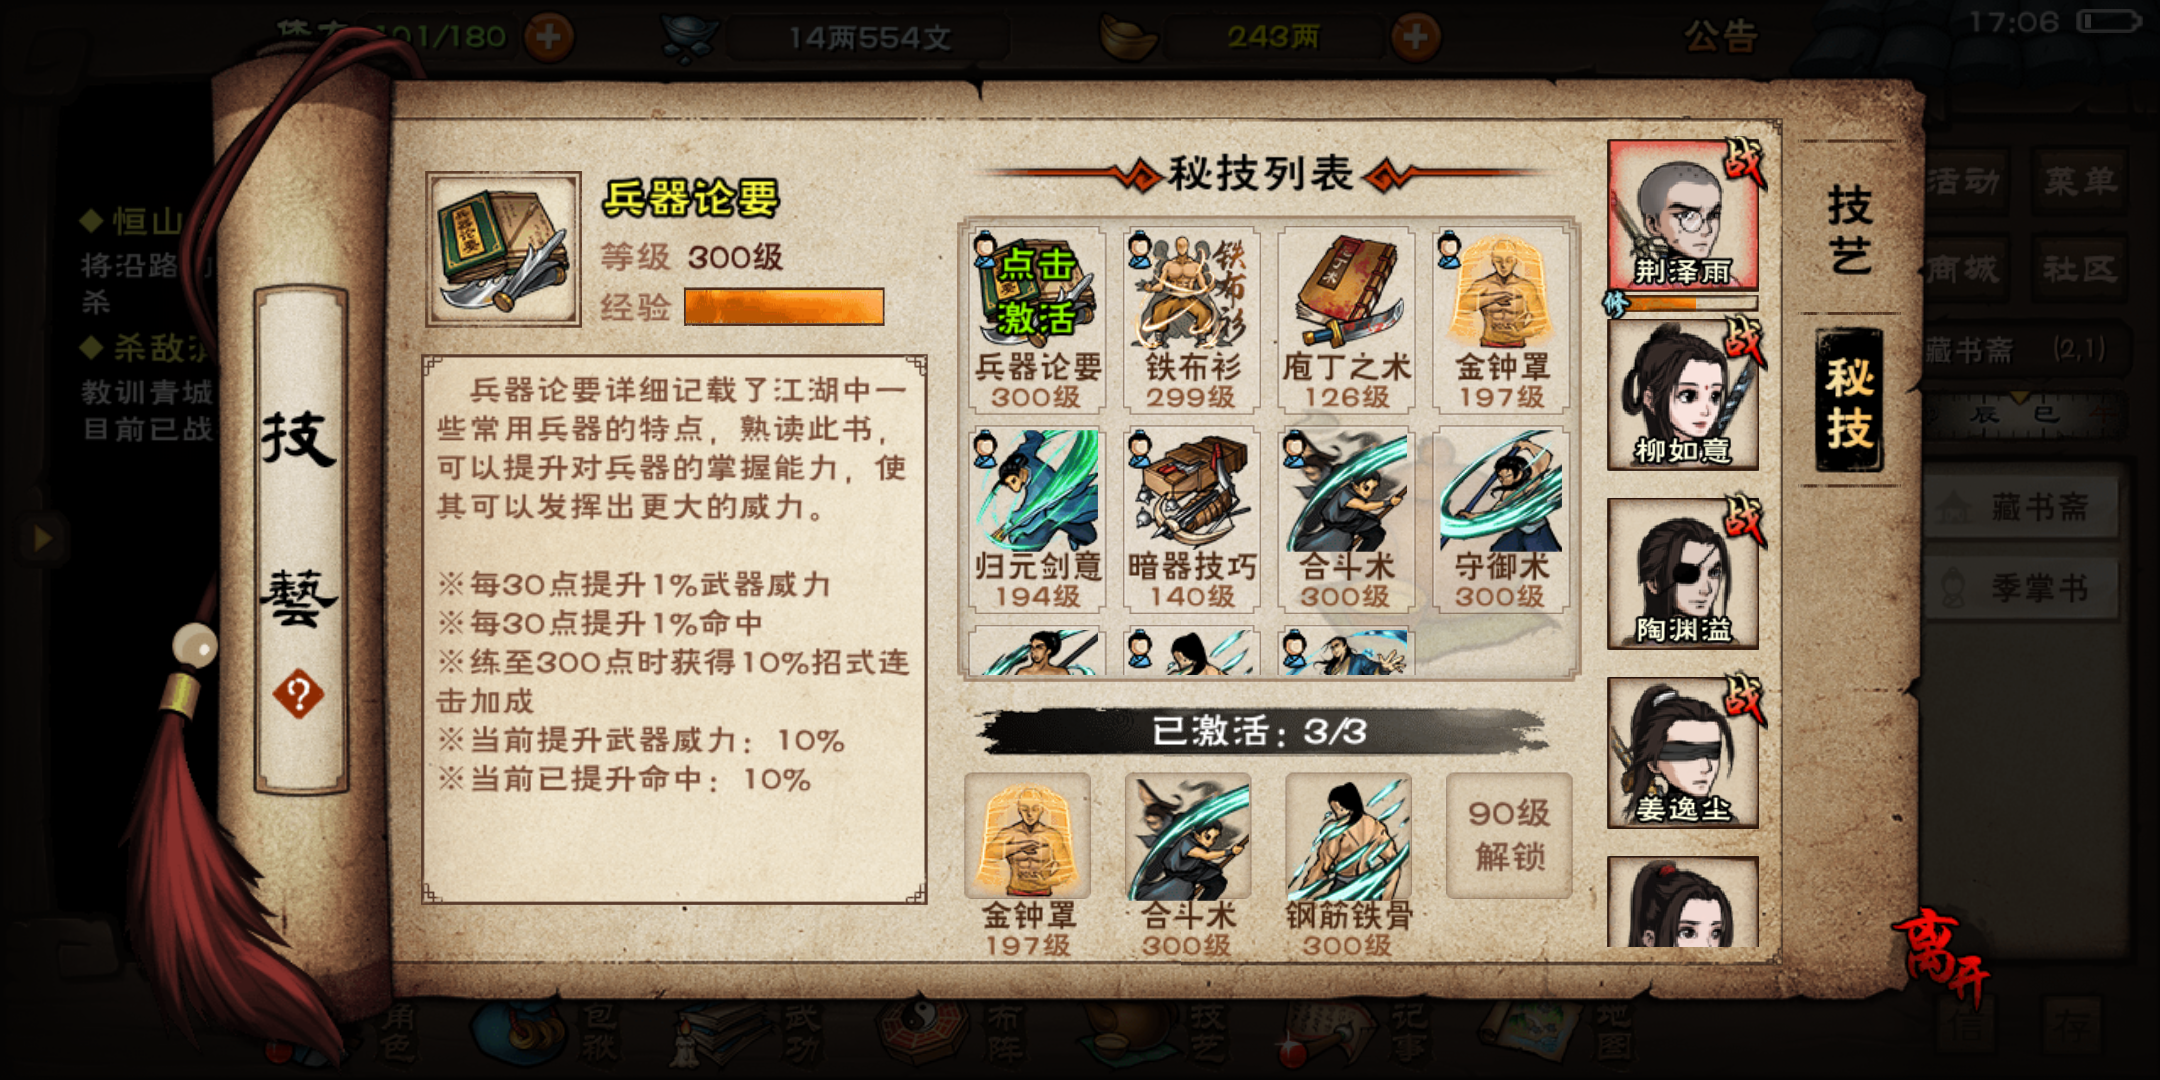Switch to the 技艺 tab
This screenshot has height=1080, width=2160.
click(x=1849, y=229)
